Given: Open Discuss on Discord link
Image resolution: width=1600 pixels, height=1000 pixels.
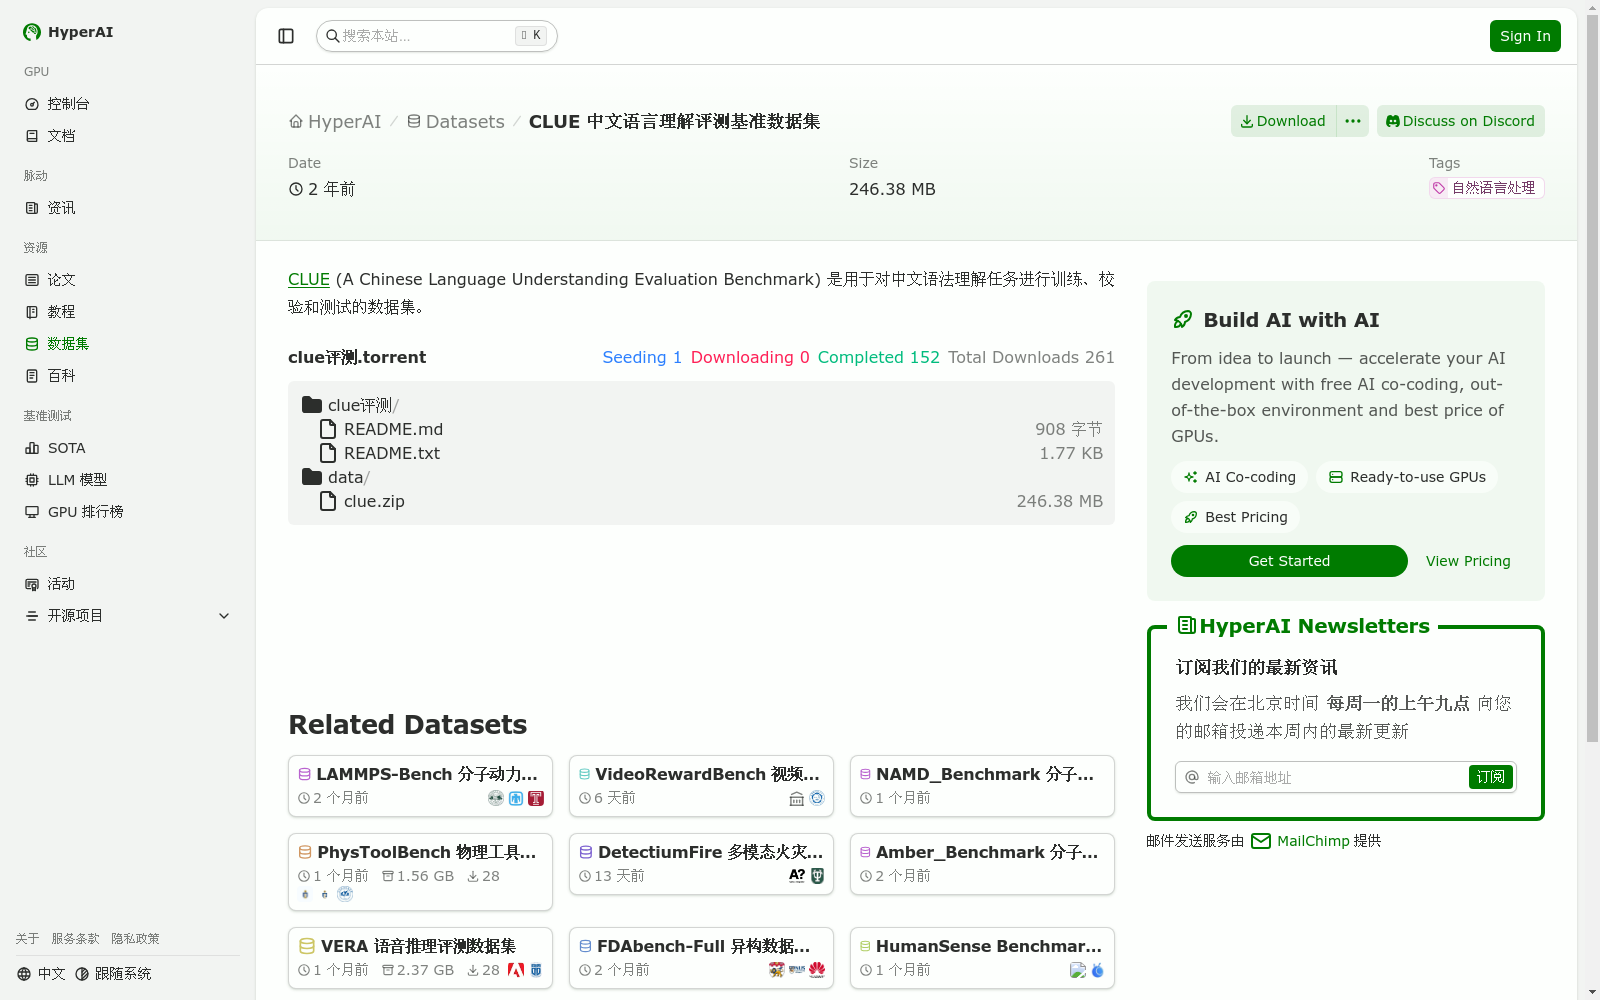Looking at the screenshot, I should 1460,121.
